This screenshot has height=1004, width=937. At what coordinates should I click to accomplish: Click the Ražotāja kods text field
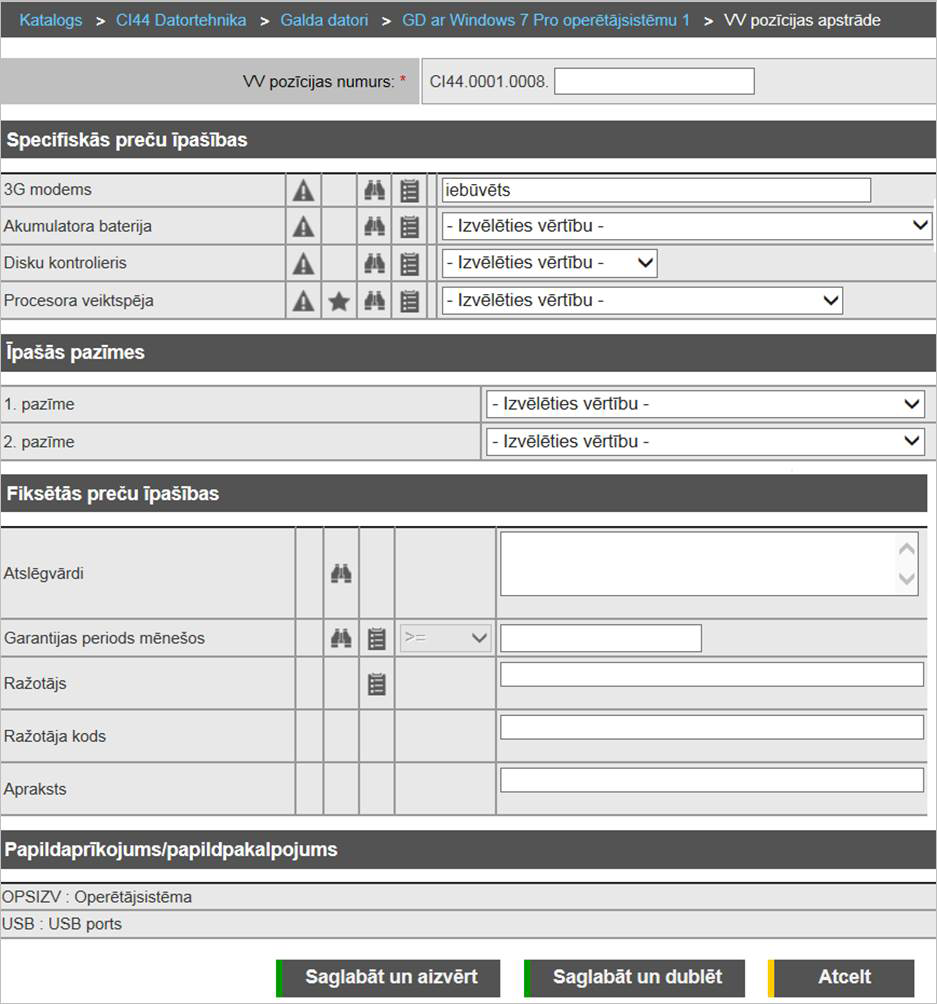coord(711,727)
